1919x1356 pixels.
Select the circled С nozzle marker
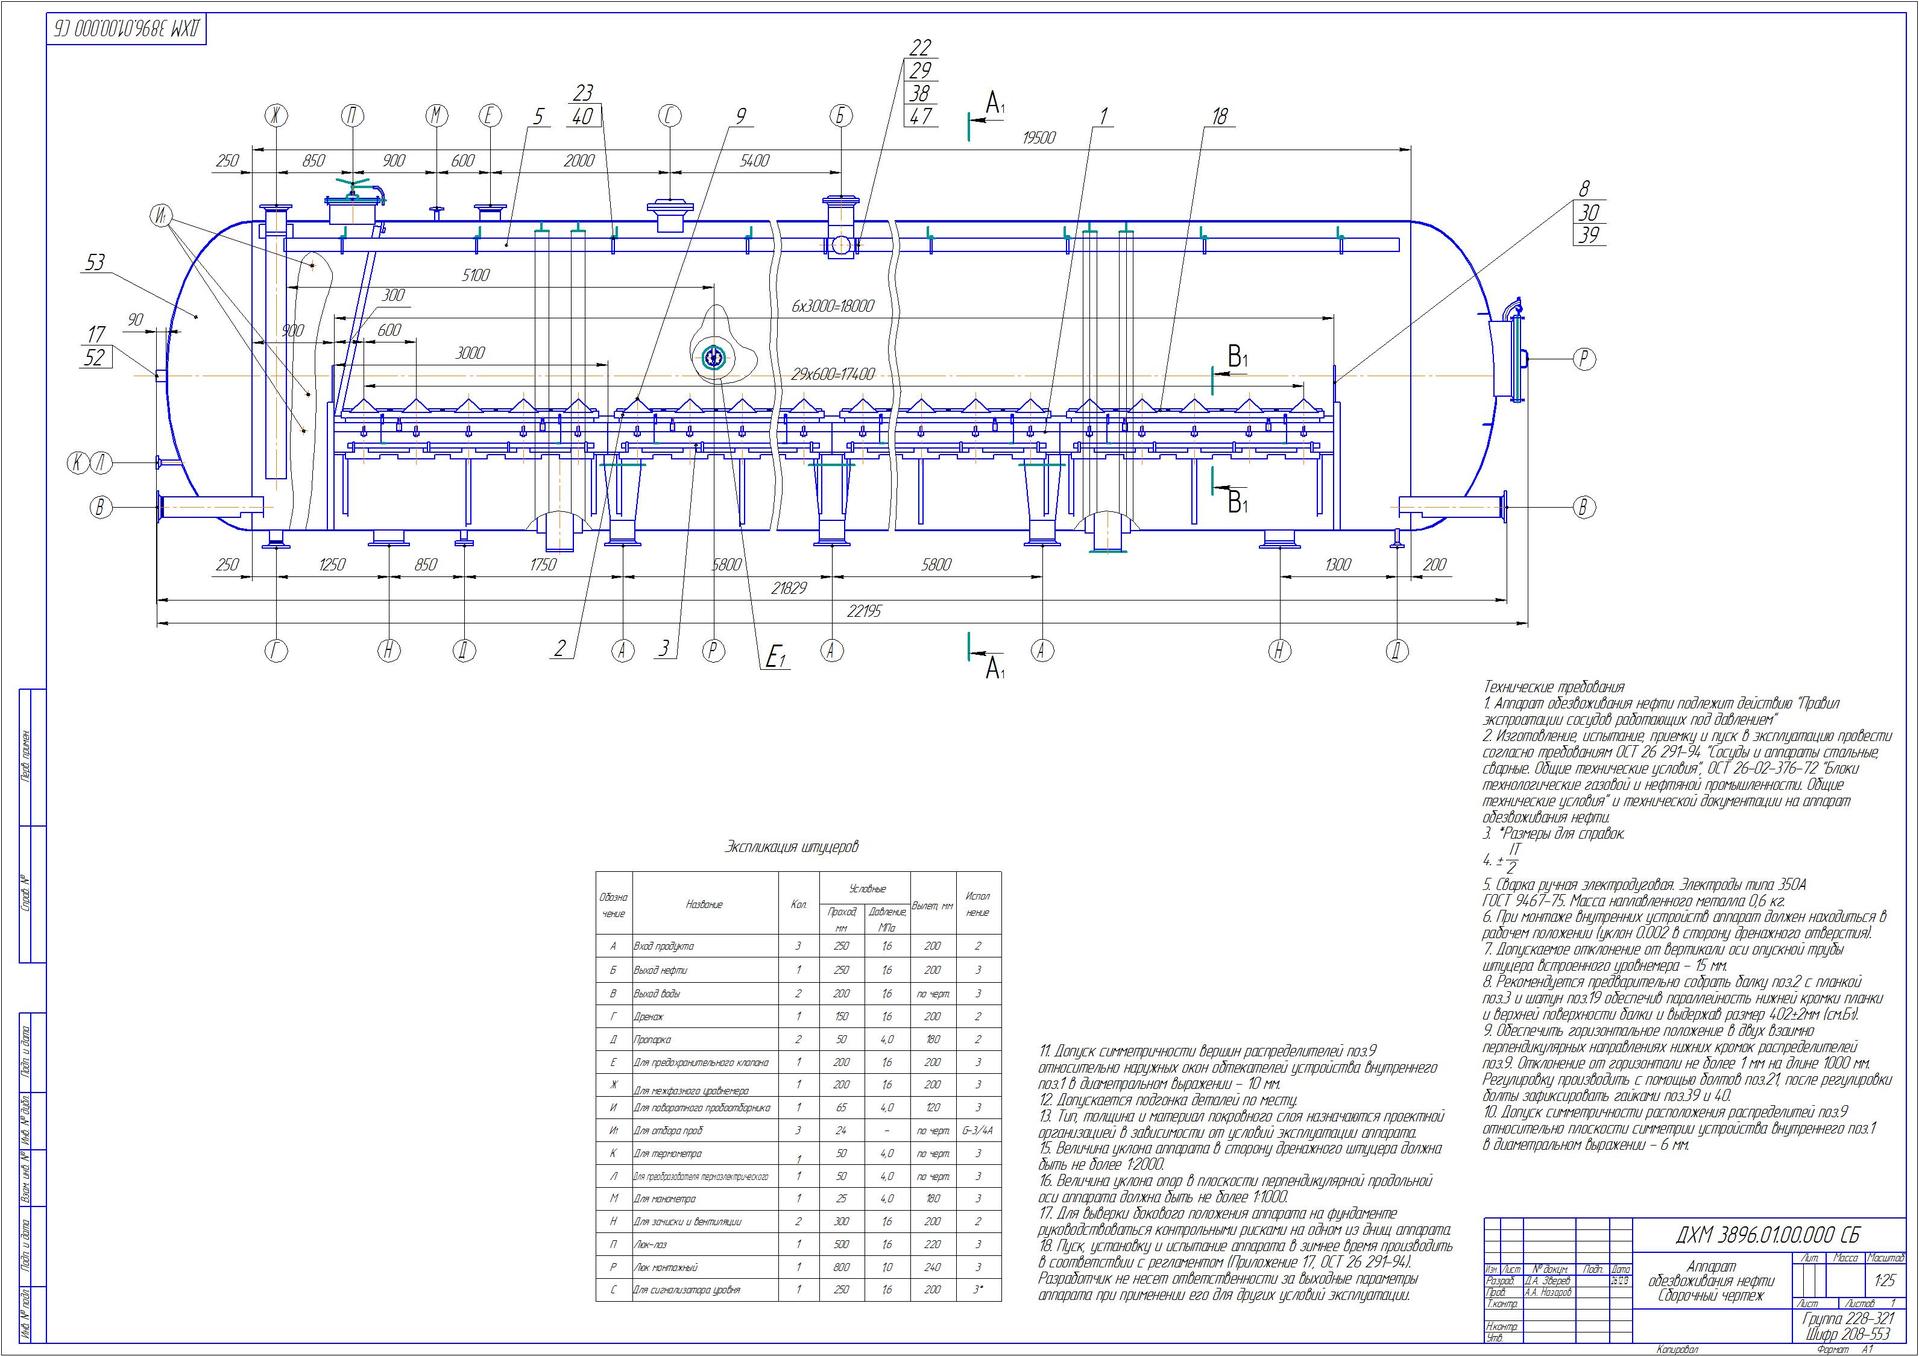tap(669, 116)
